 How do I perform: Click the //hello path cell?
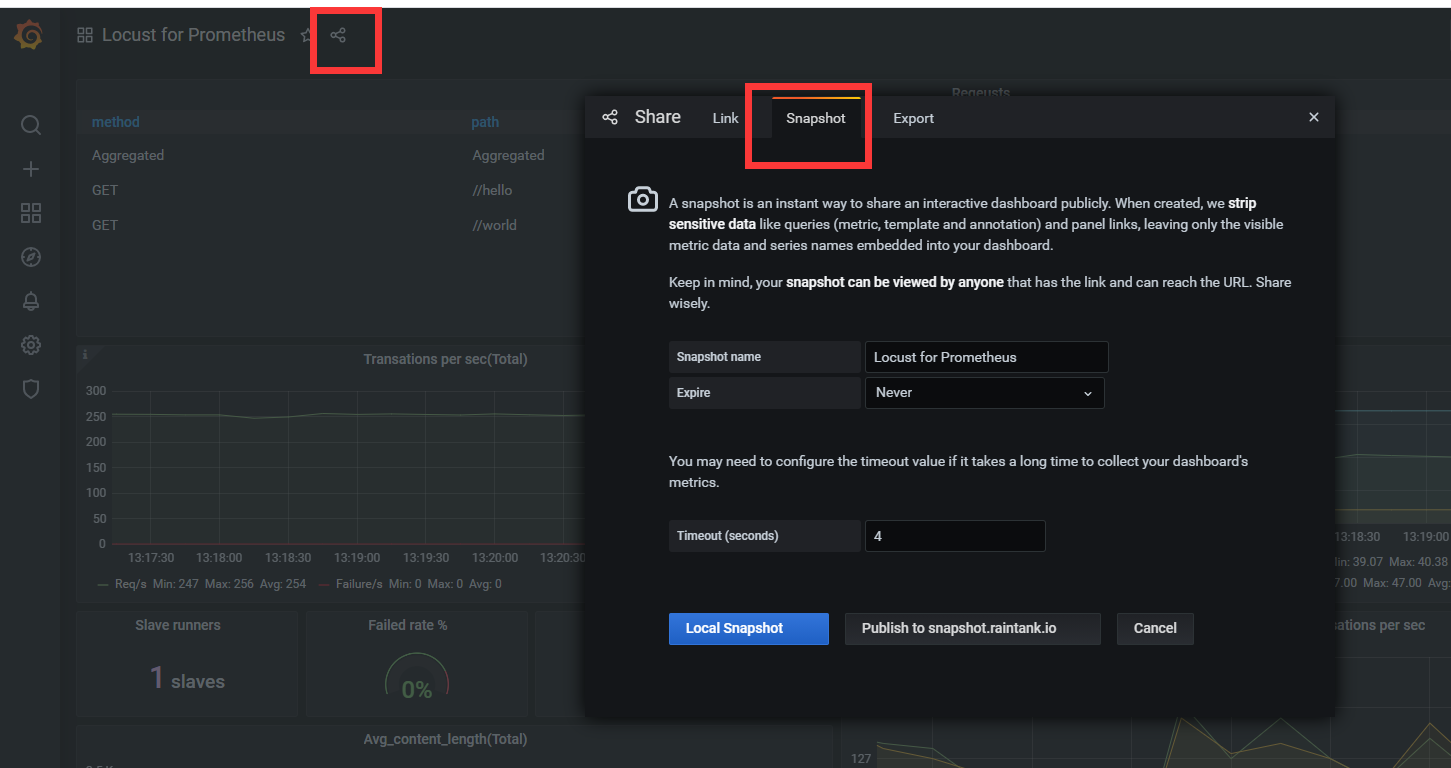[492, 190]
